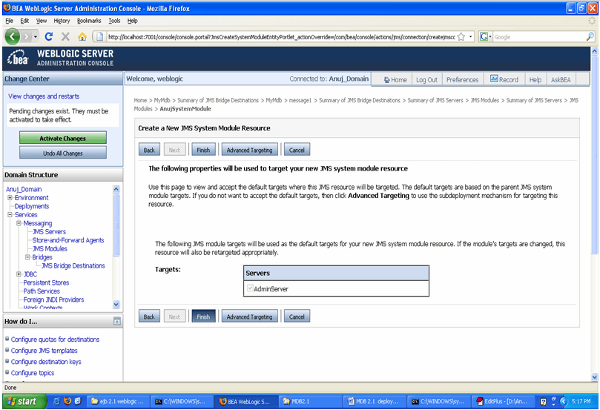Screen dimensions: 600x410
Task: Launch Firefox from quick launch tray
Action: coord(67,401)
